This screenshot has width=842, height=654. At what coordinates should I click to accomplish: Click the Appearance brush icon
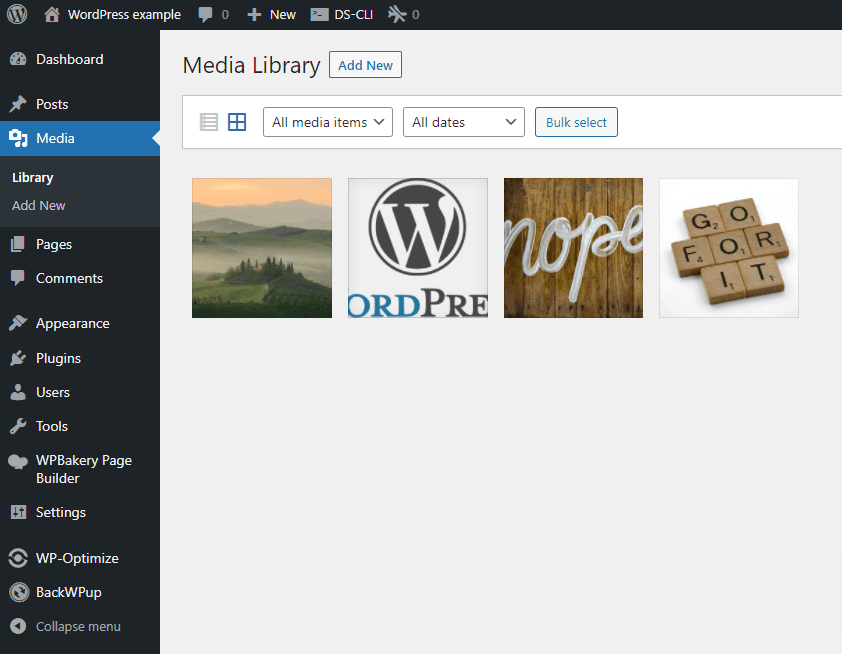tap(18, 323)
